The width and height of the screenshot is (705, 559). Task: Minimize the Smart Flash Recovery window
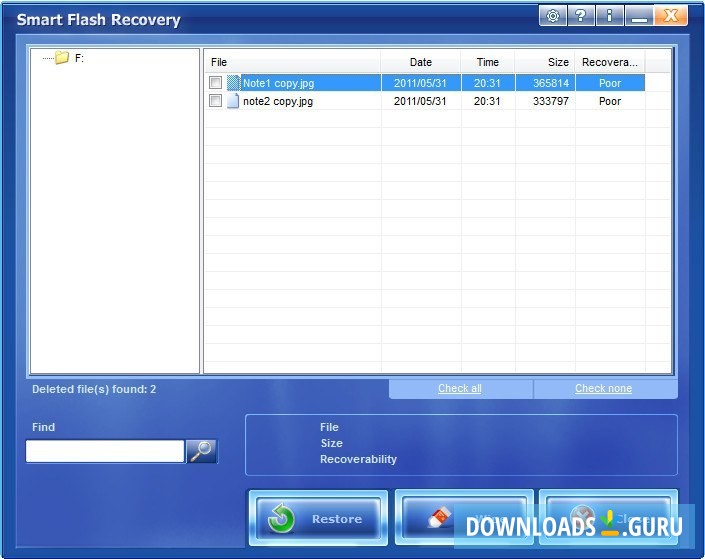[x=639, y=16]
